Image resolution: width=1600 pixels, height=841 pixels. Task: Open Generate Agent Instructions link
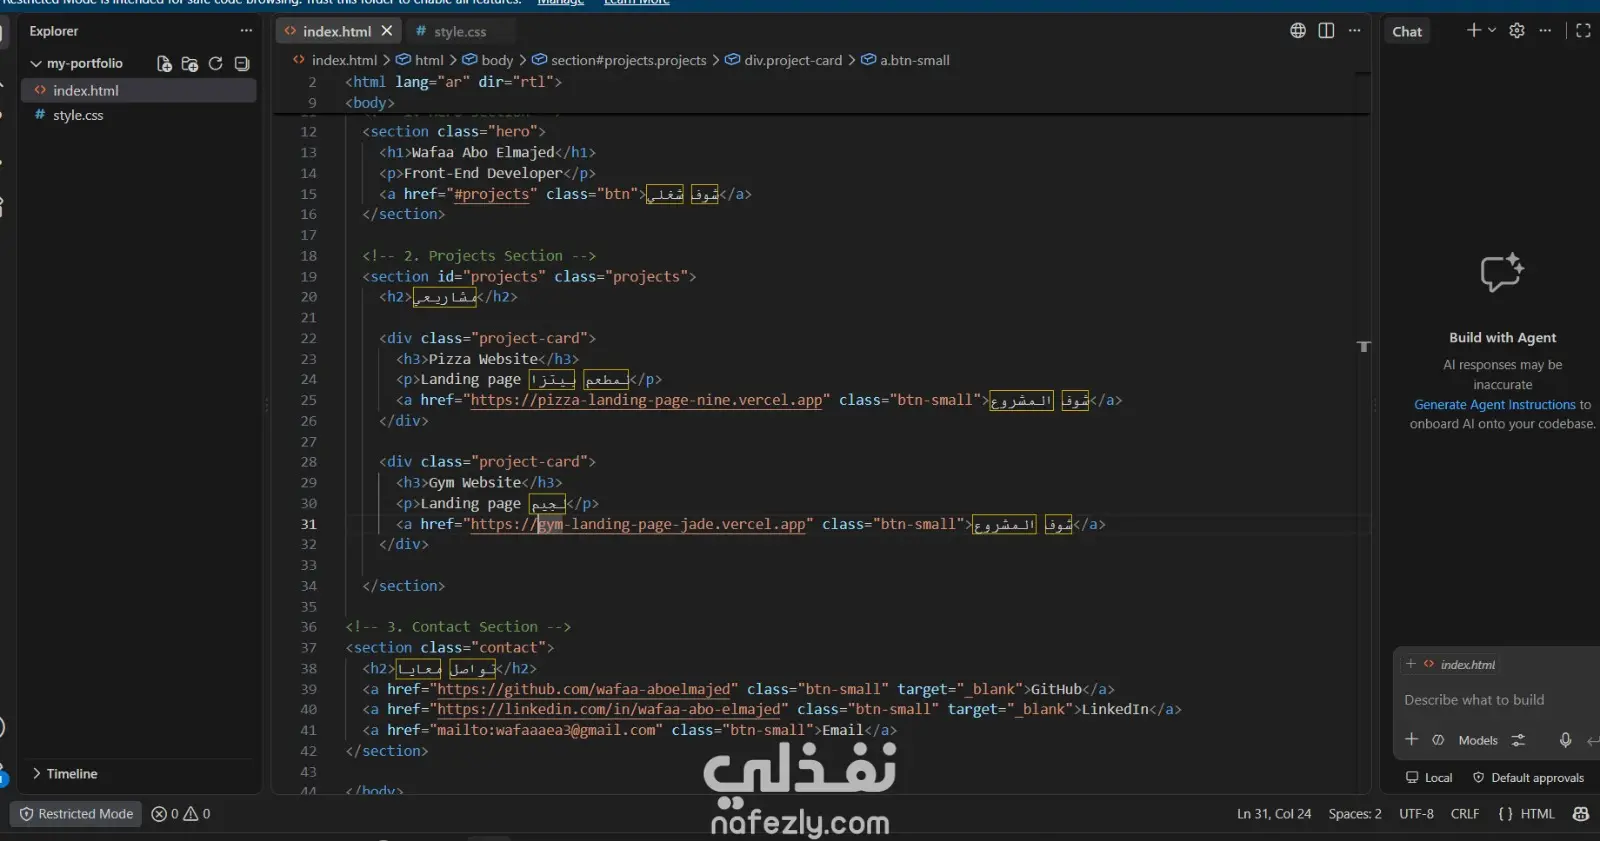click(x=1495, y=405)
